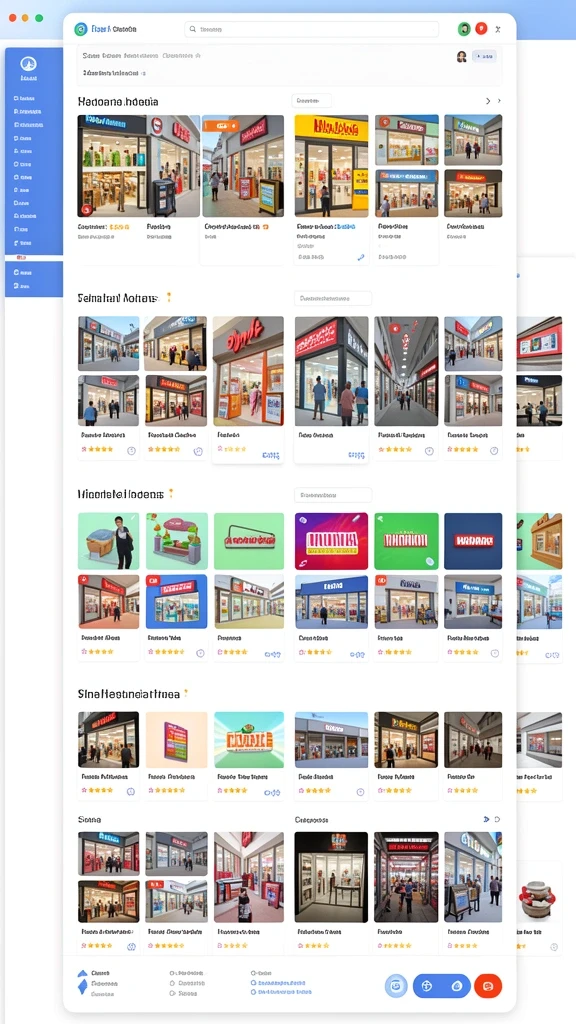
Task: Click the teal logo icon in header
Action: [x=81, y=29]
